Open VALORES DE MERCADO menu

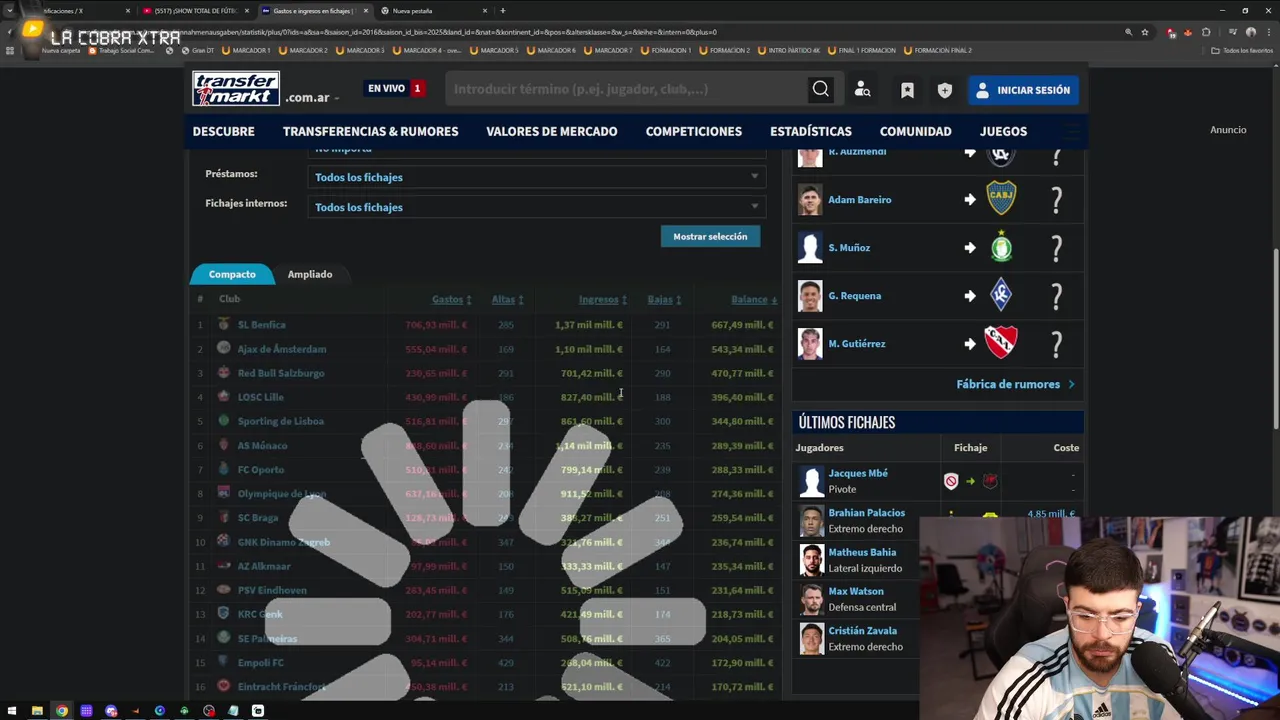[551, 131]
